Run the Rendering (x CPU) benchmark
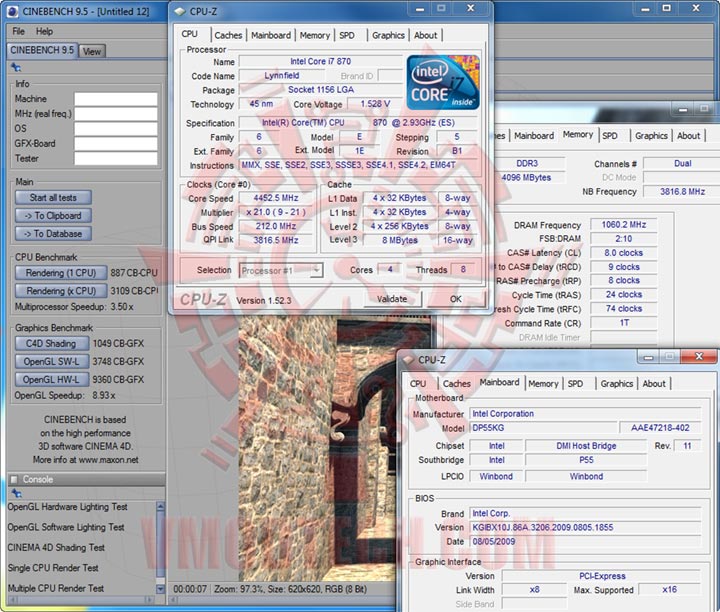The height and width of the screenshot is (612, 720). [x=61, y=291]
